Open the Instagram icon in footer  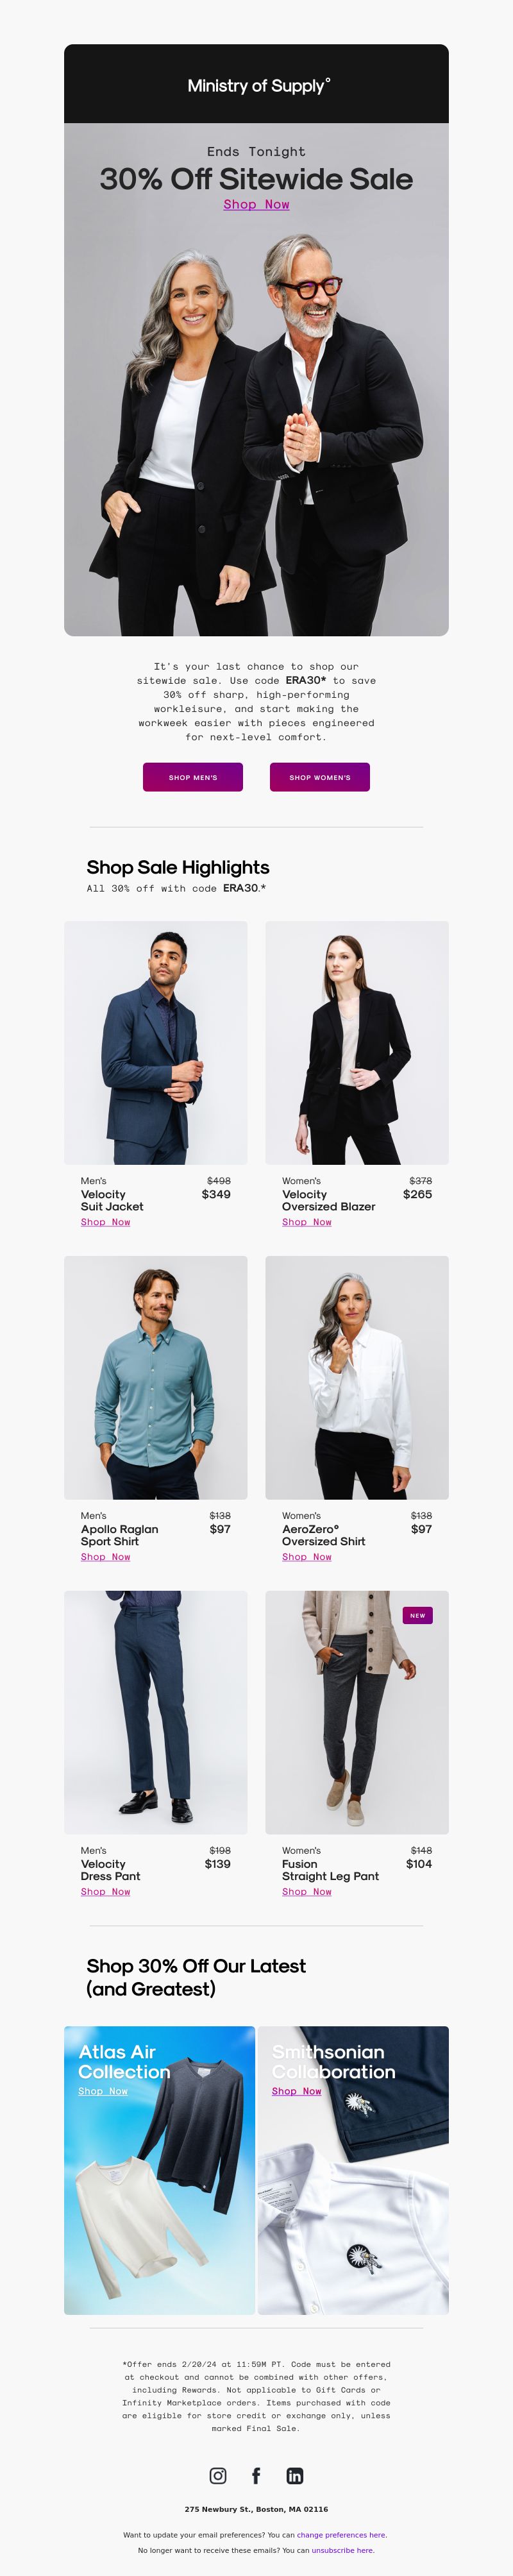tap(218, 2475)
